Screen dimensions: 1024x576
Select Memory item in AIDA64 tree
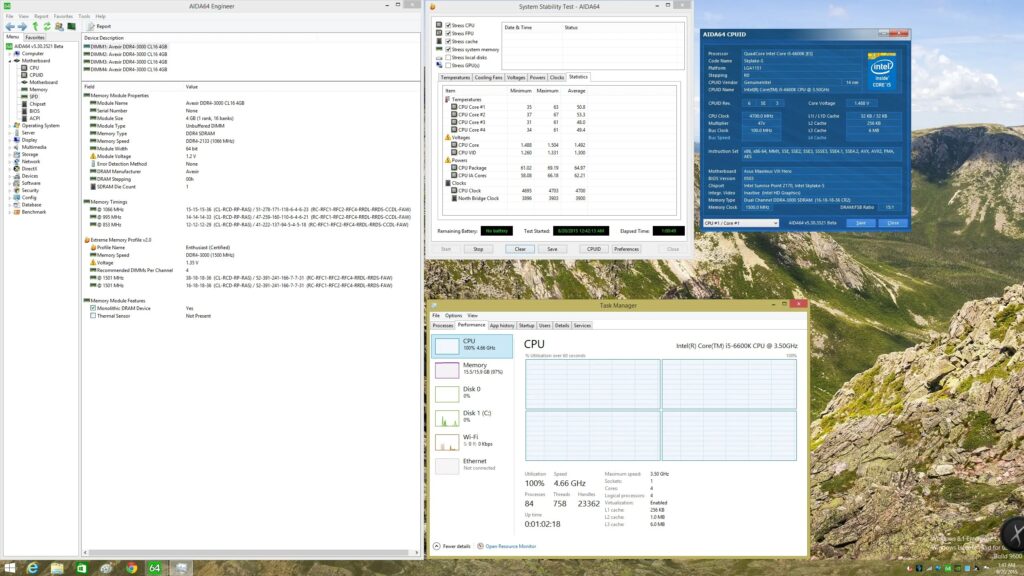(x=38, y=89)
